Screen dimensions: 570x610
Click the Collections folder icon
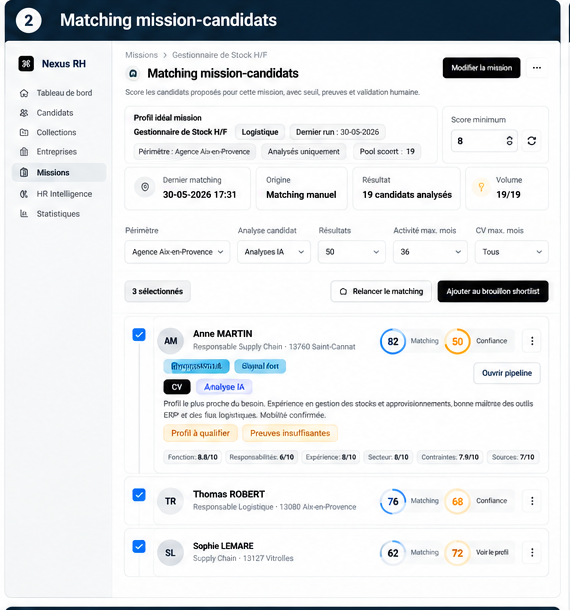24,132
